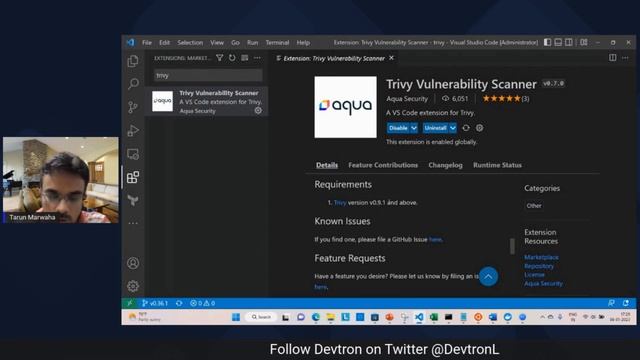Open the Trivy view in activity bar
Viewport: 640px width, 360px height.
coord(133,200)
